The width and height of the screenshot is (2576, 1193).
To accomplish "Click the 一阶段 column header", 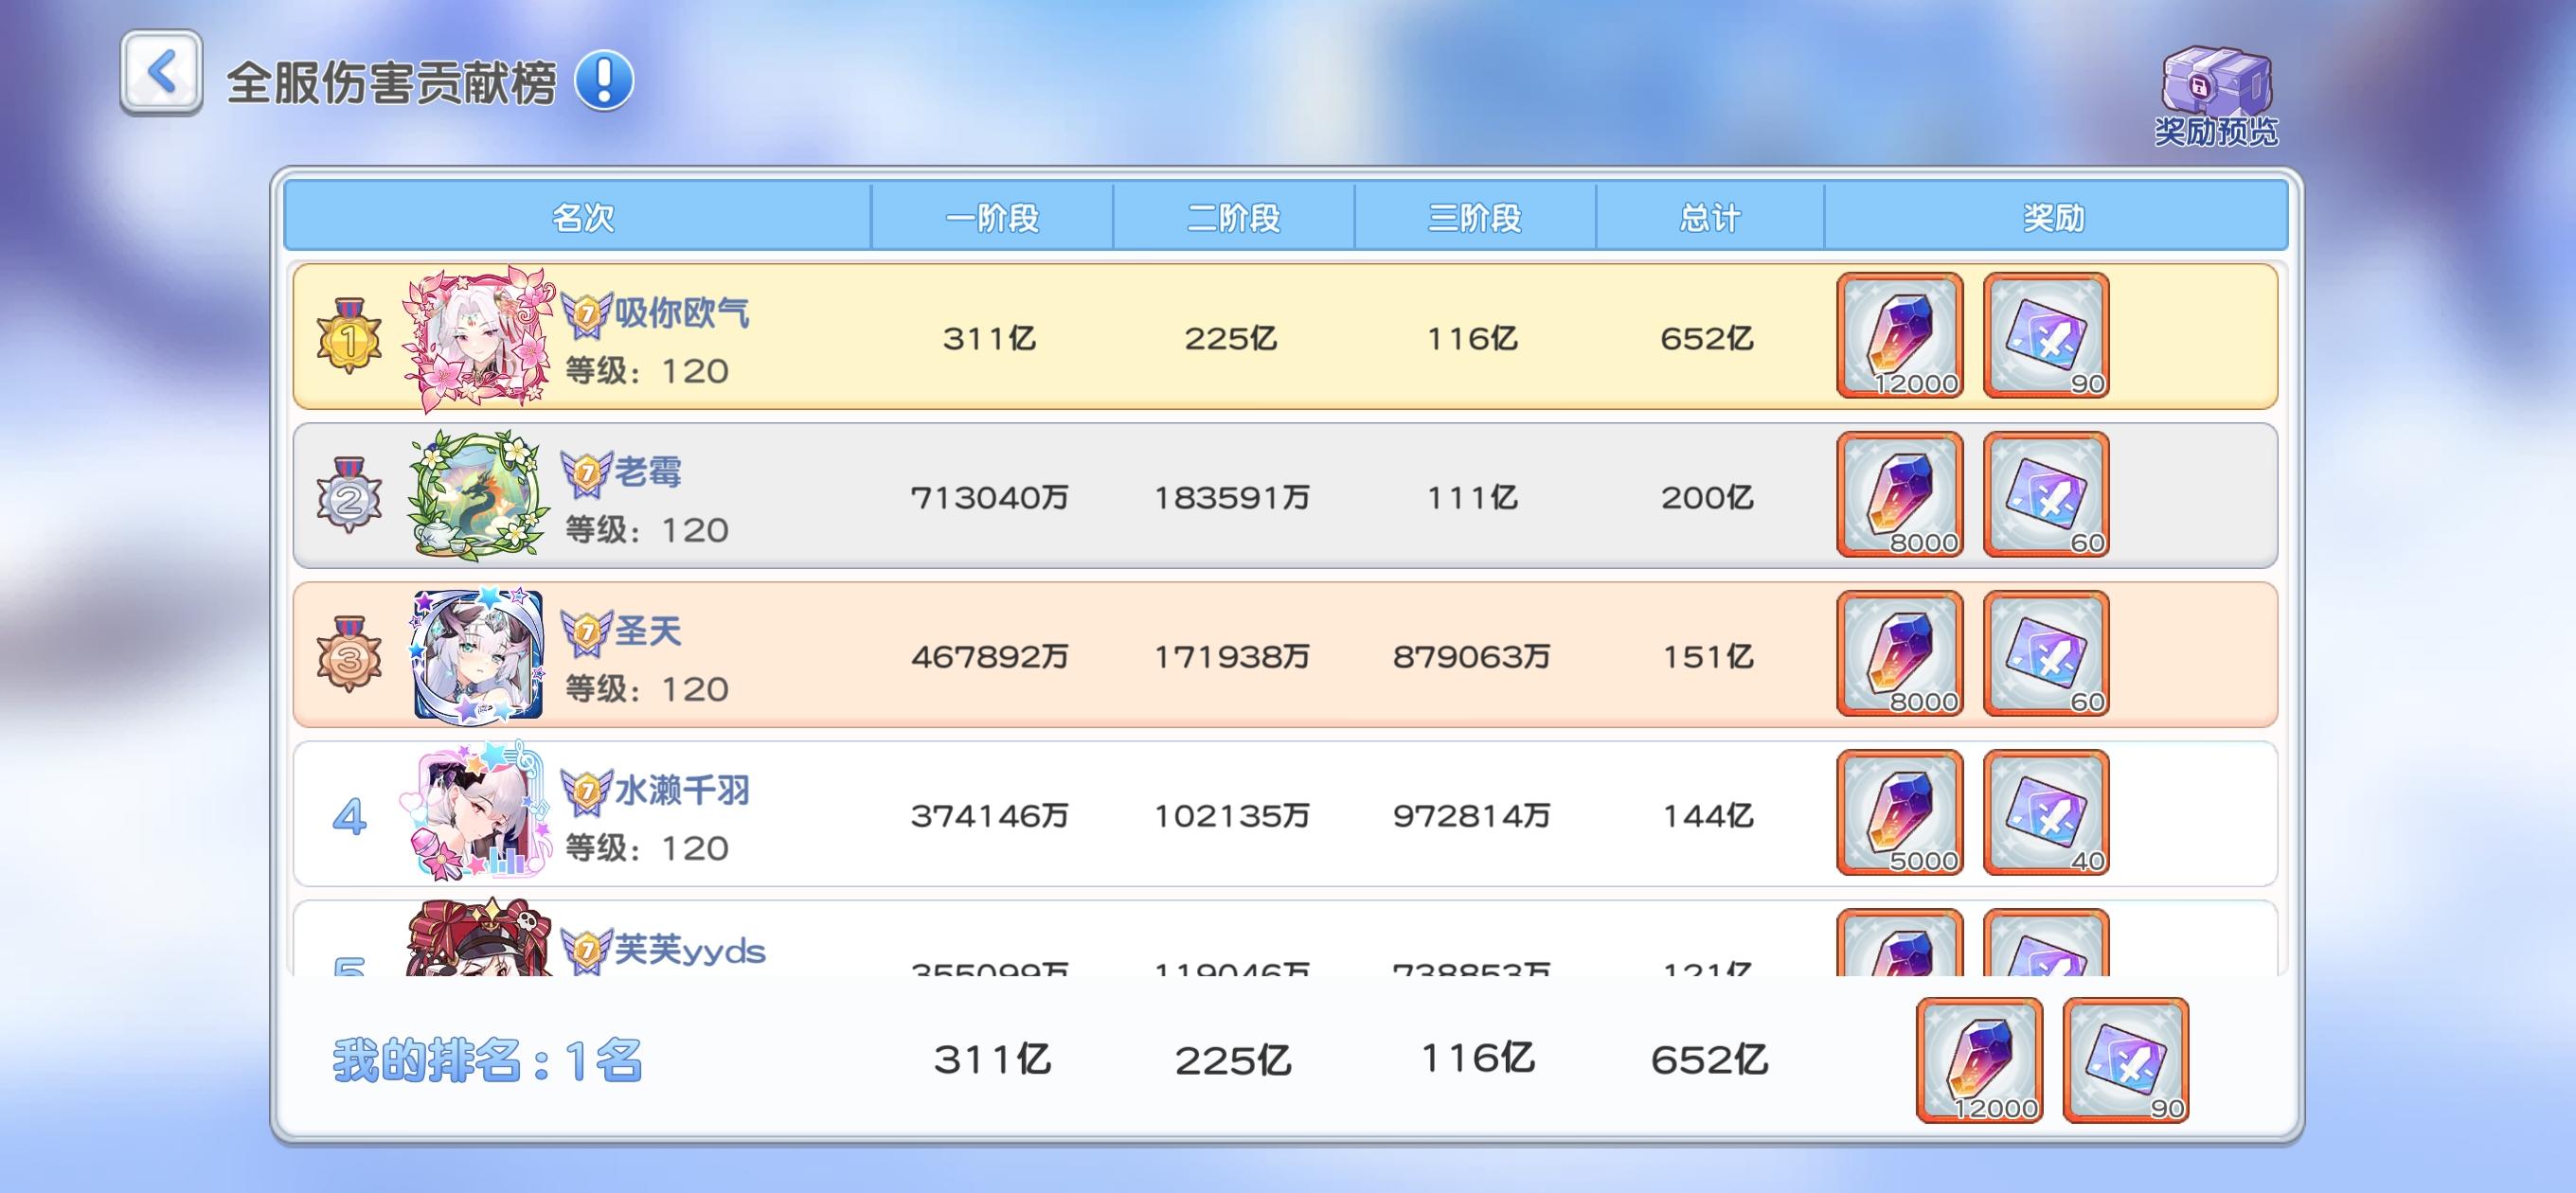I will point(992,217).
